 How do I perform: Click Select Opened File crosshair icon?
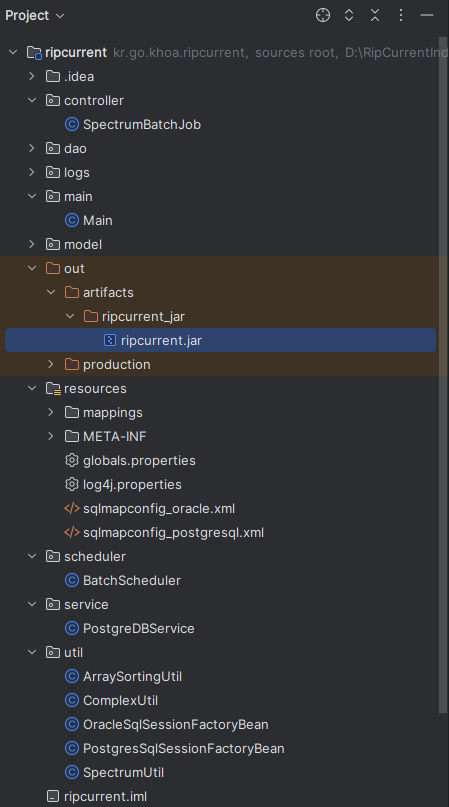point(323,15)
